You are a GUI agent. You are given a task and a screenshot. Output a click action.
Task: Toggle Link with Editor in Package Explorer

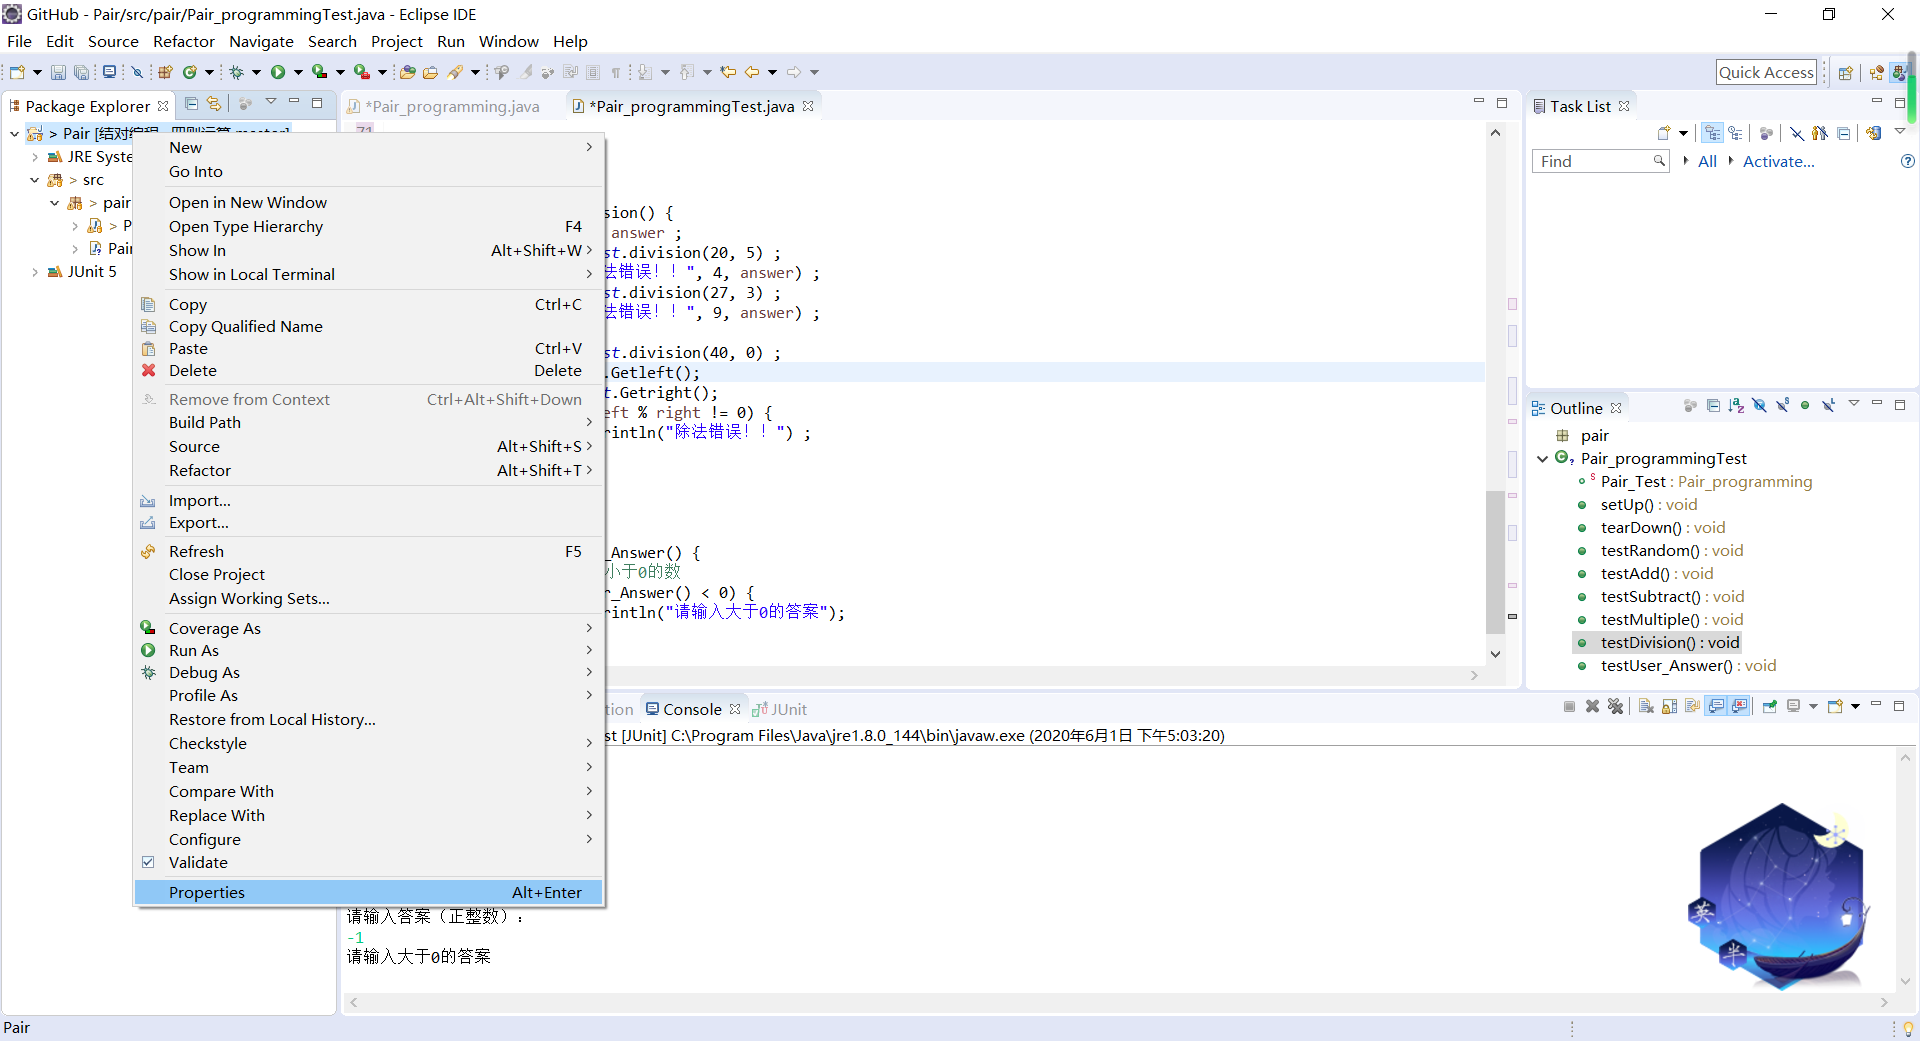click(x=214, y=103)
